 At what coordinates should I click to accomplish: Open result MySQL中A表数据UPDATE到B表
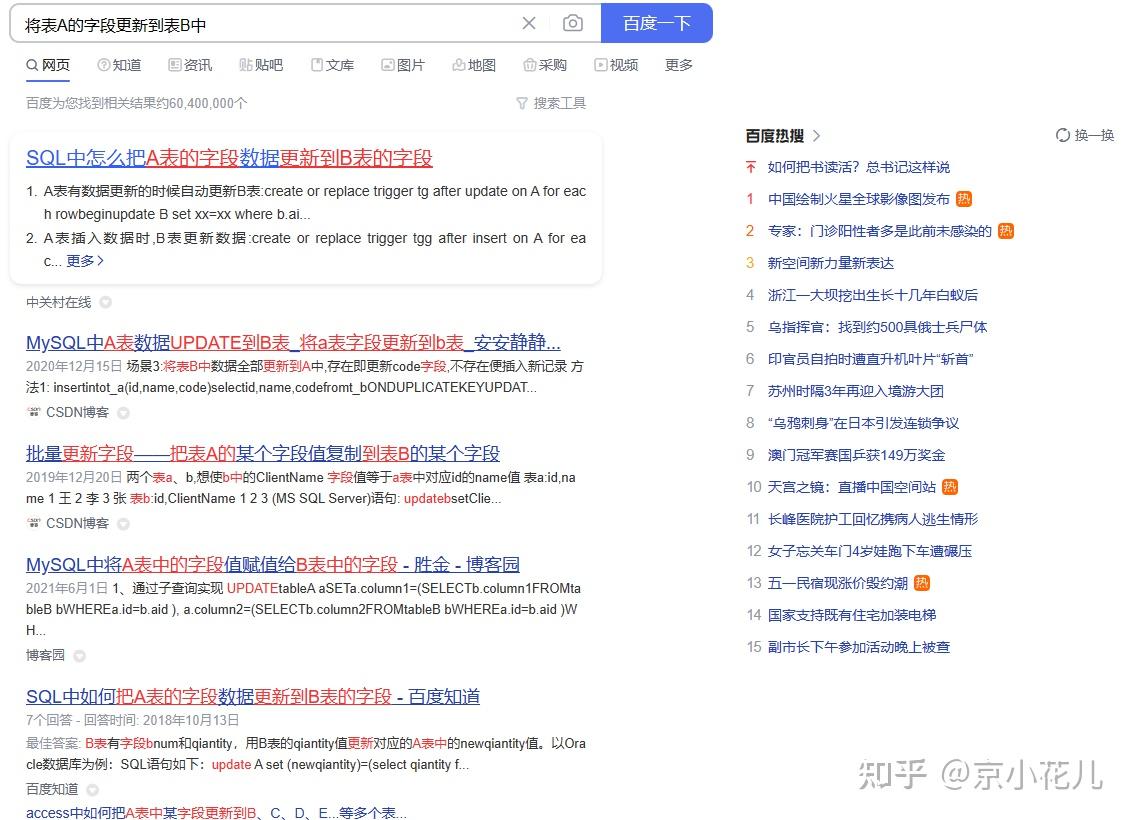tap(293, 342)
